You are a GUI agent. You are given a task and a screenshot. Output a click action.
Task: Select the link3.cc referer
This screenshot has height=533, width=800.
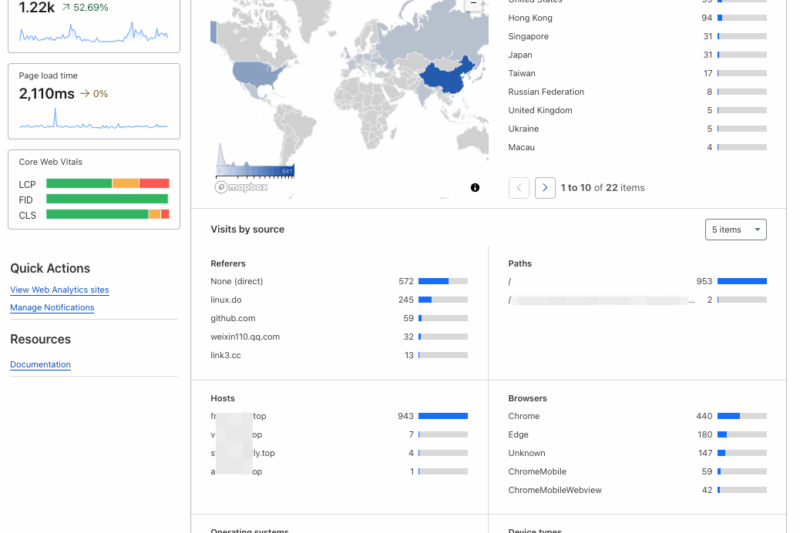pyautogui.click(x=339, y=355)
